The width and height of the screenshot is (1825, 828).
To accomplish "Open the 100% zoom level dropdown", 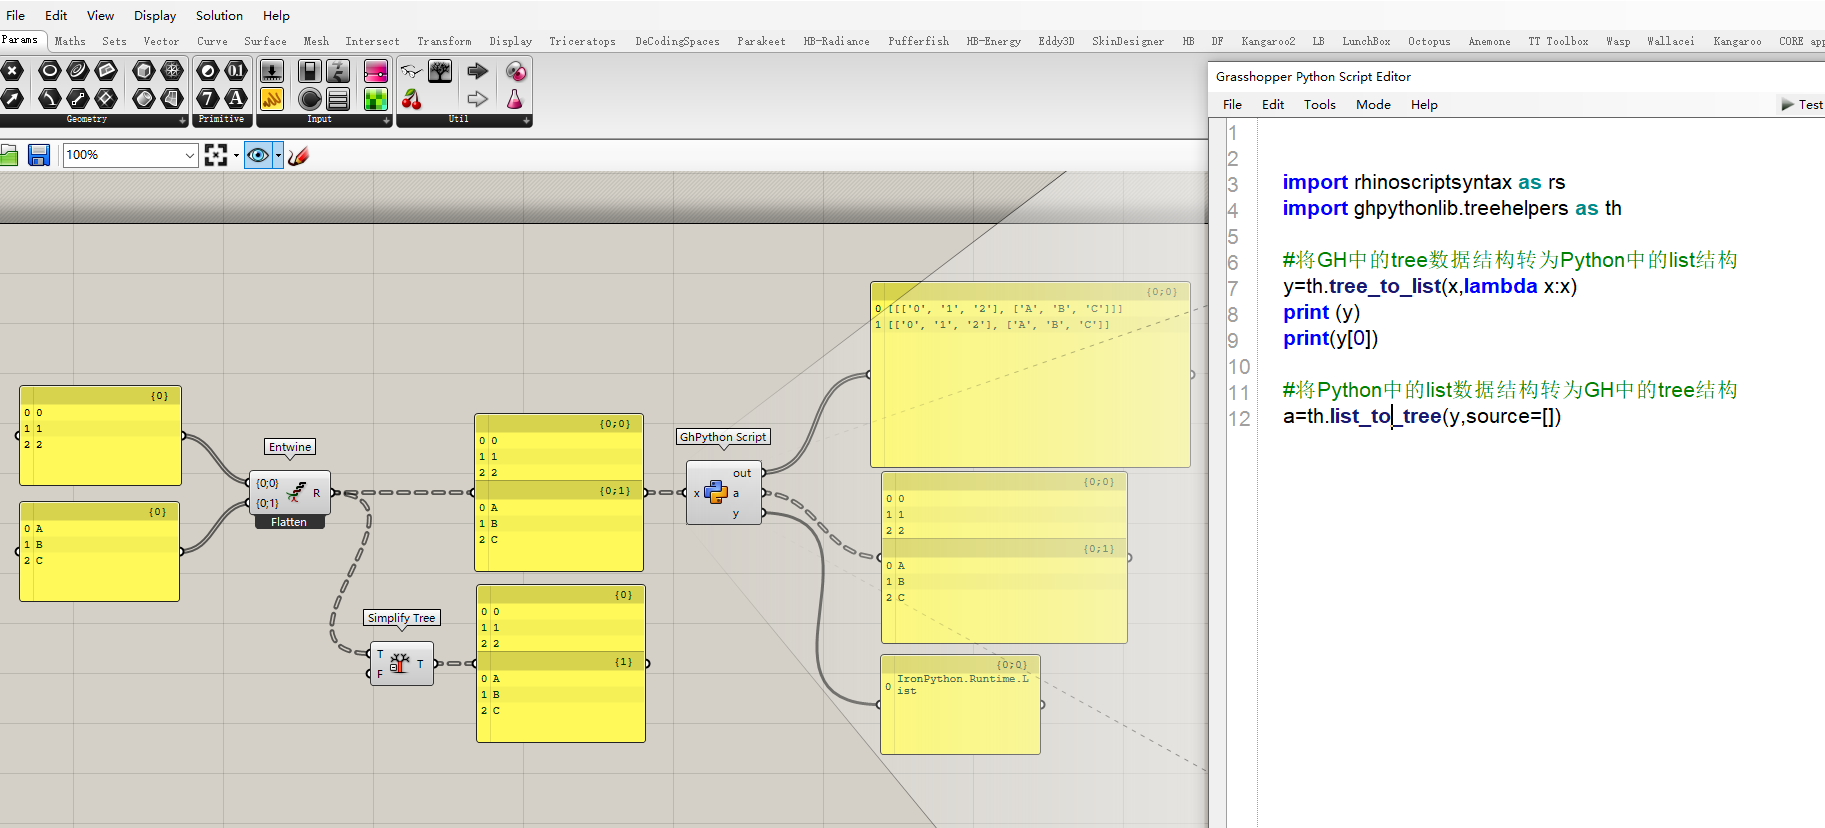I will (190, 155).
